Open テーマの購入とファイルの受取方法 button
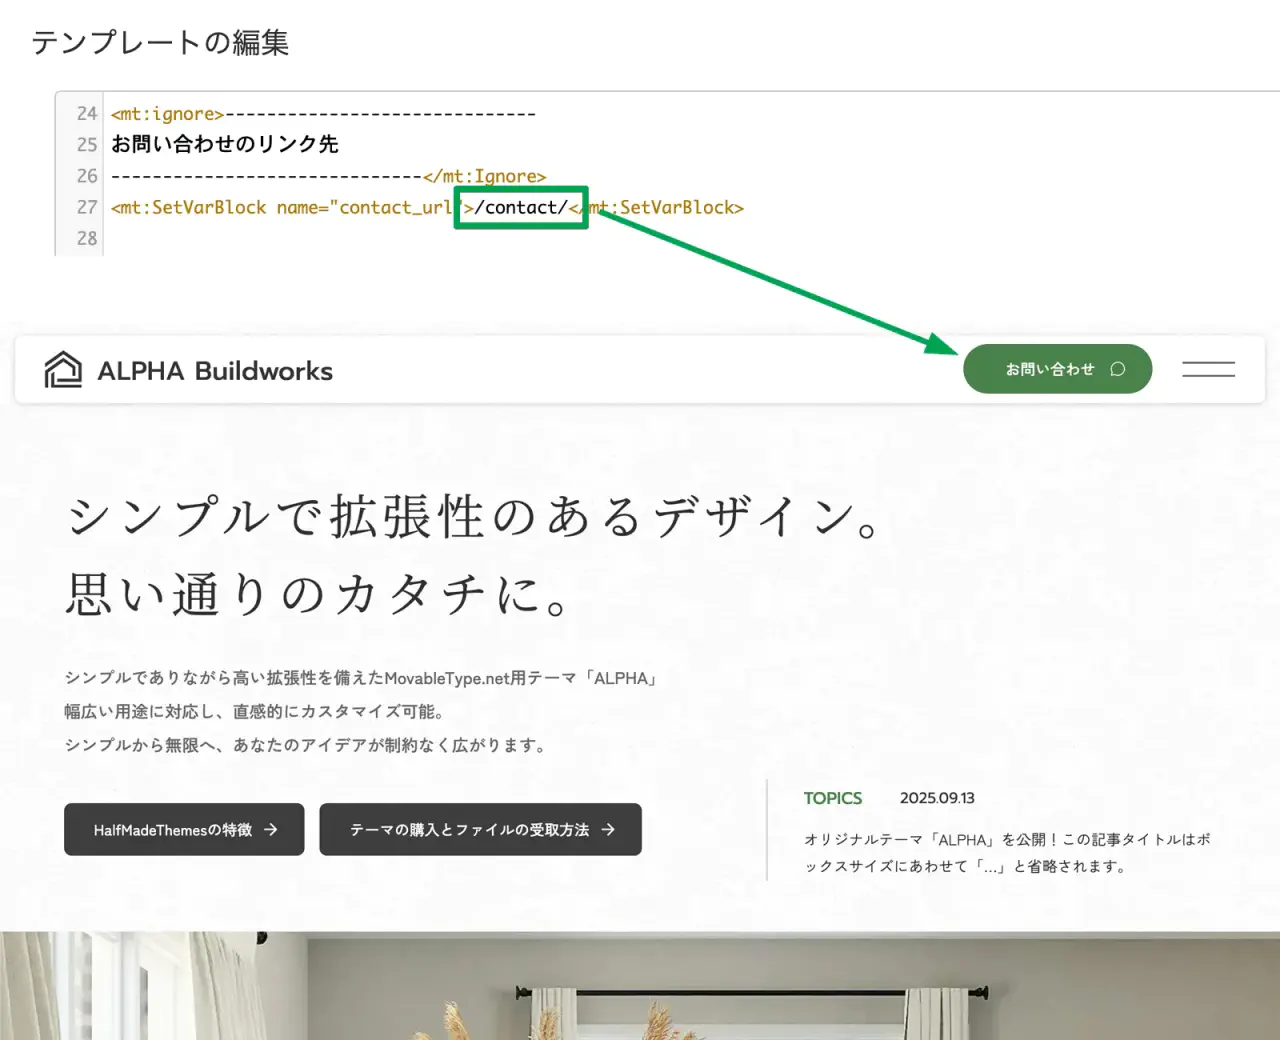 pos(469,830)
